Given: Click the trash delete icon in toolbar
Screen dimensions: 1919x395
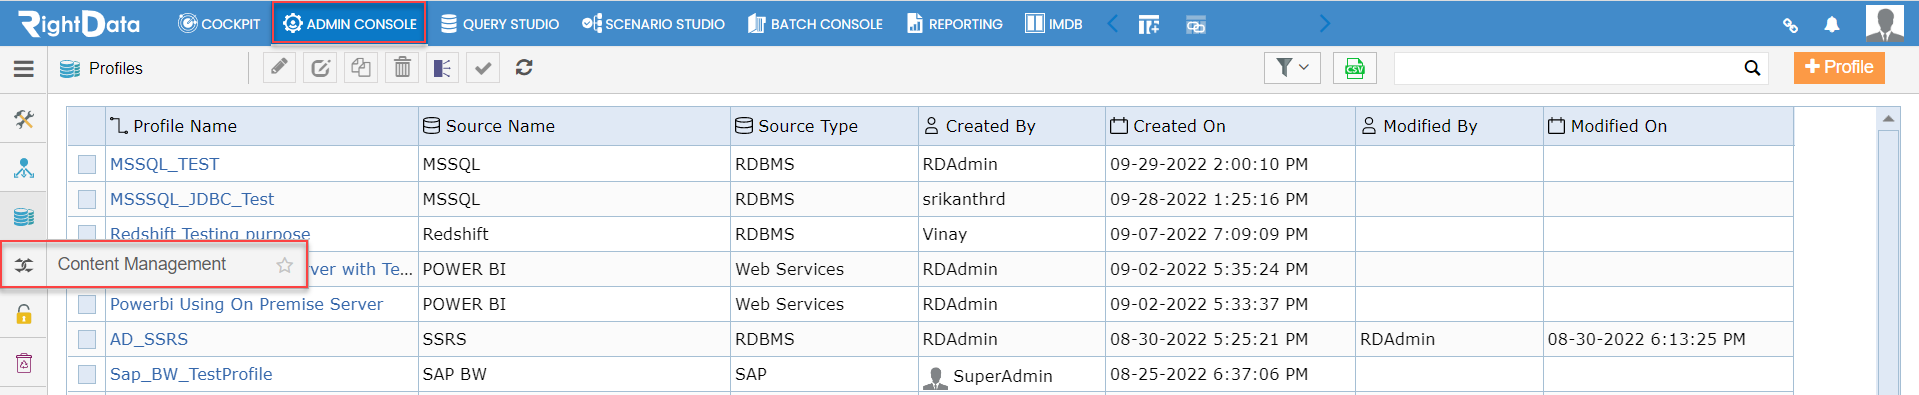Looking at the screenshot, I should [x=402, y=68].
